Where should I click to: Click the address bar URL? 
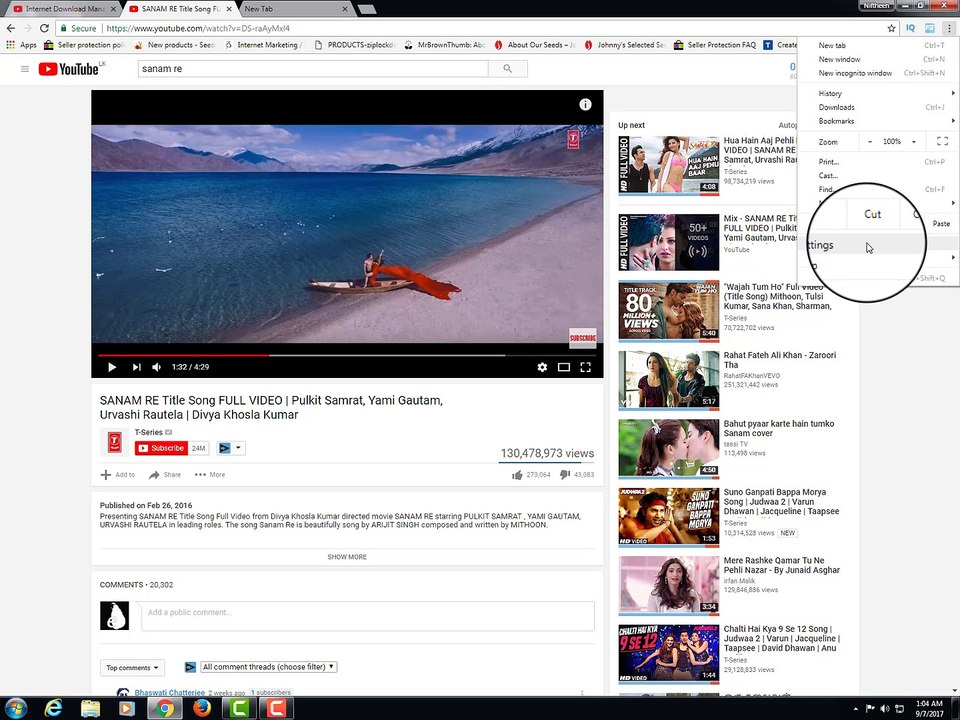tap(198, 28)
